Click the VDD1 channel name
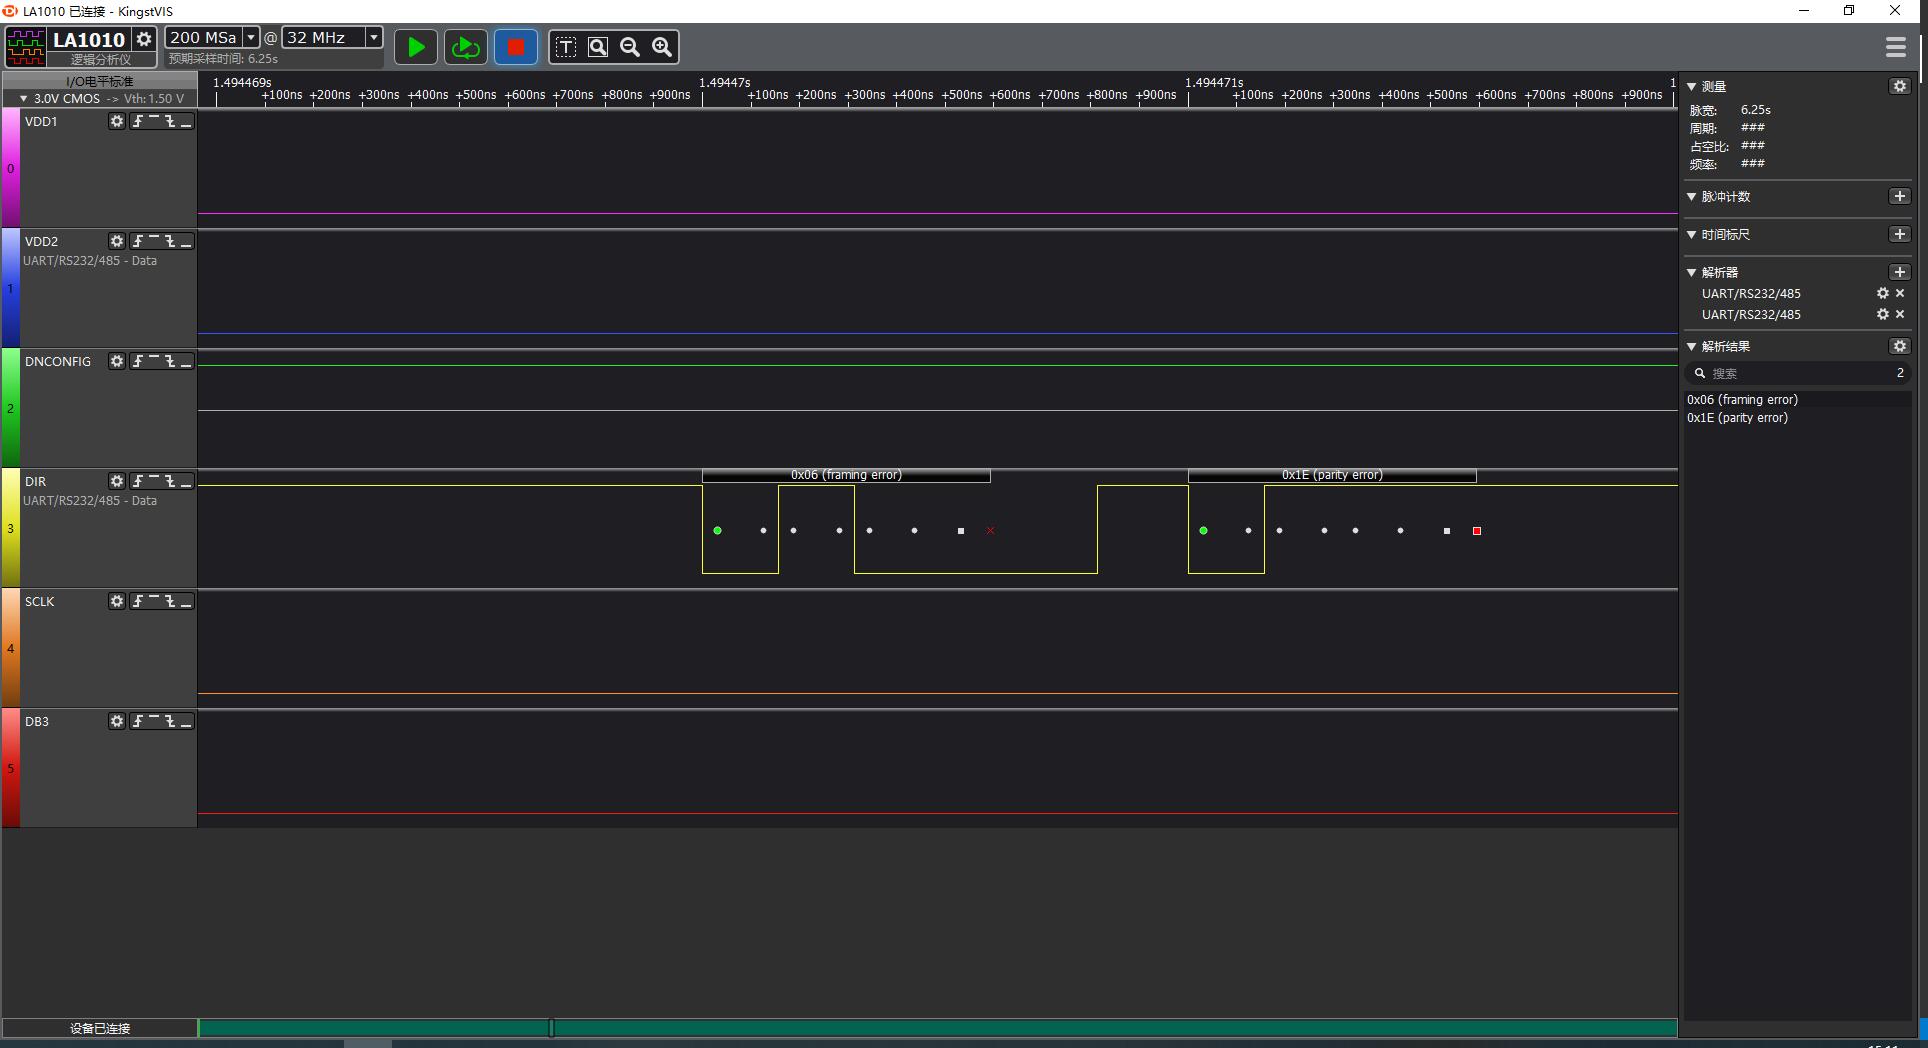Image resolution: width=1928 pixels, height=1048 pixels. click(41, 121)
